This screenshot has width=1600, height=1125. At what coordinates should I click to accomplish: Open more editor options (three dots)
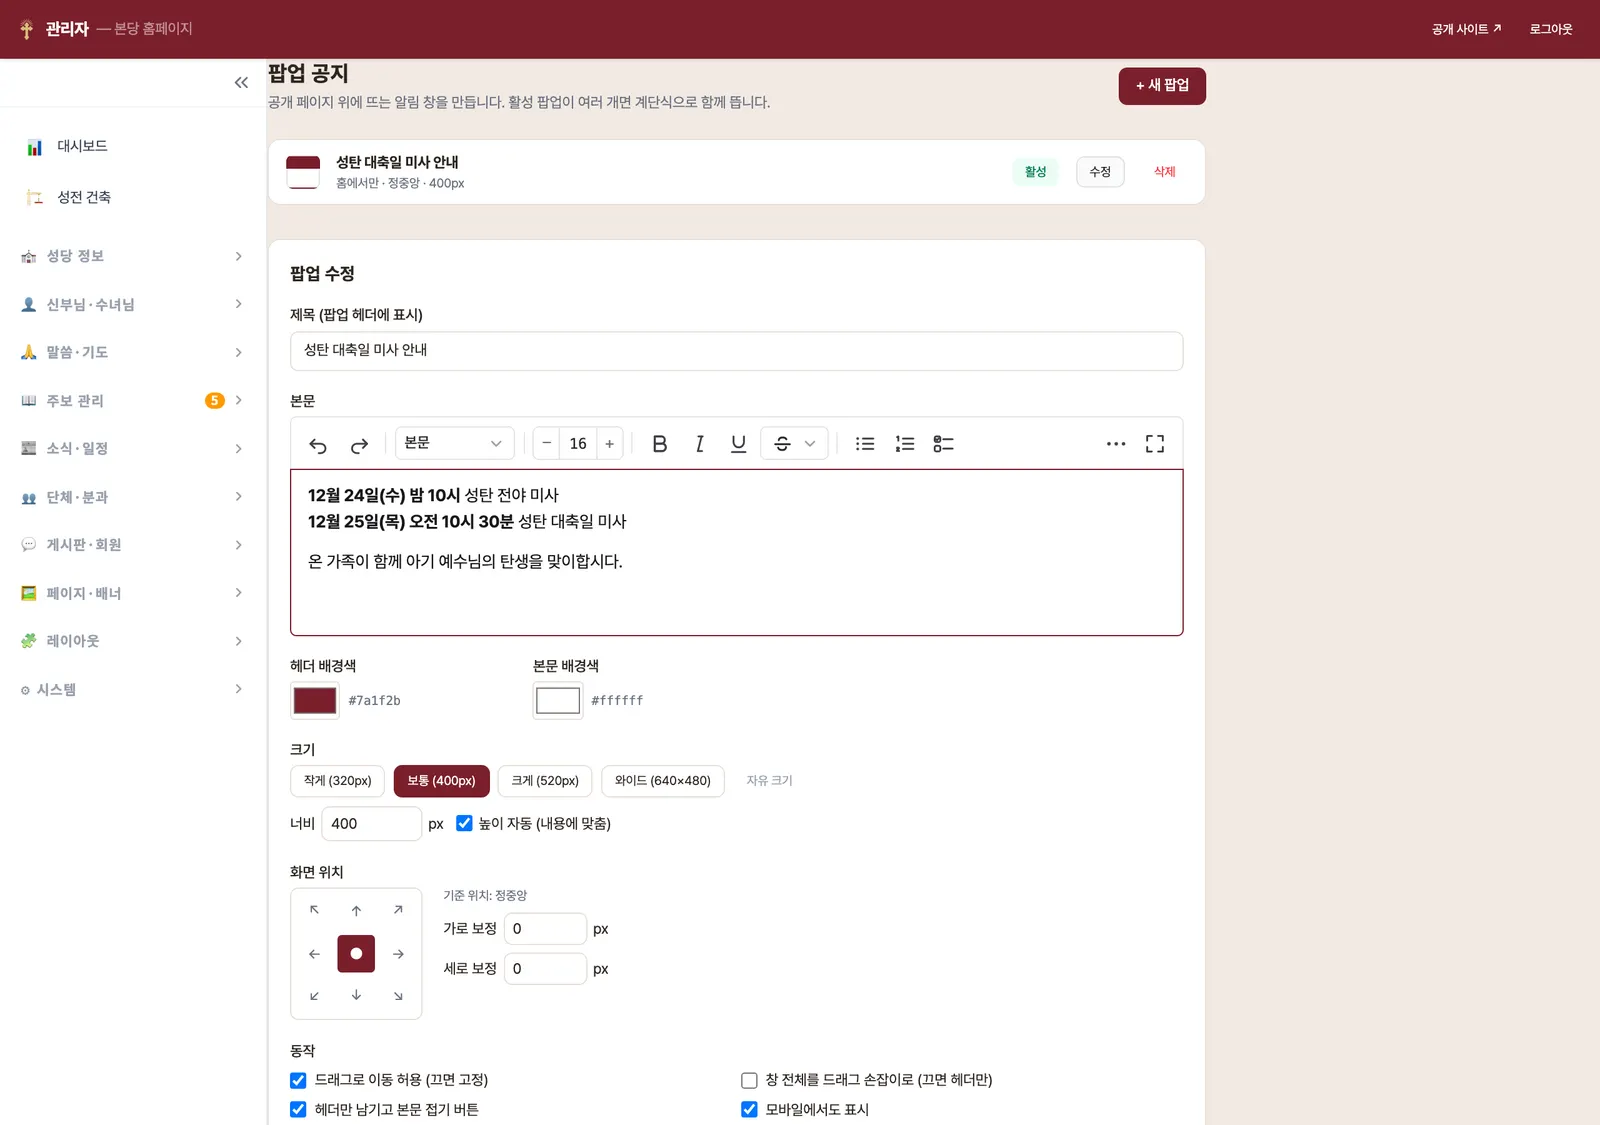[1116, 444]
